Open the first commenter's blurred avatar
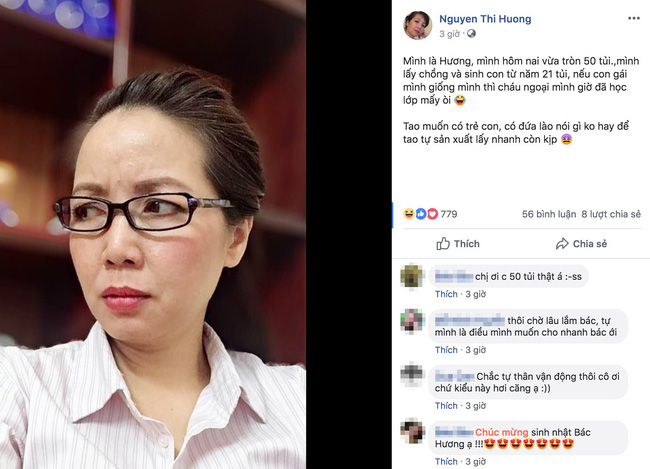 tap(412, 276)
